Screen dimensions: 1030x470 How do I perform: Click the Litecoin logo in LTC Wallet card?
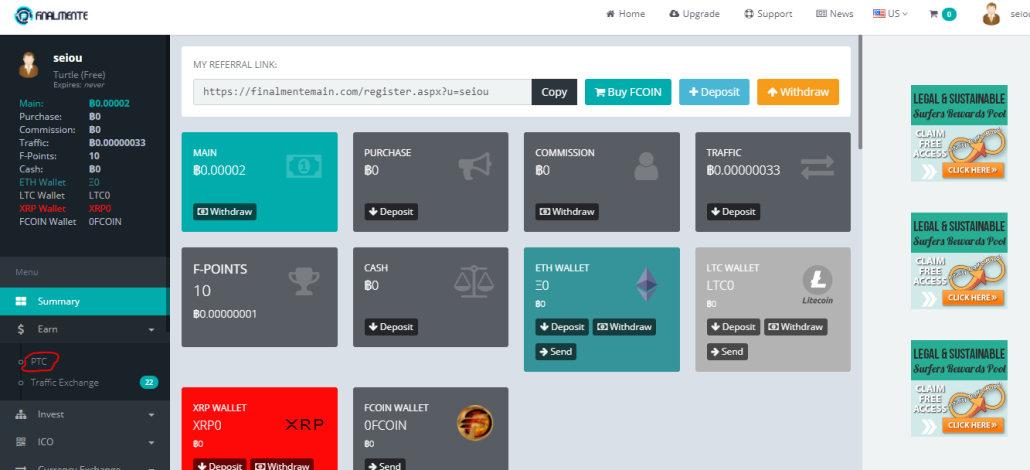coord(817,285)
